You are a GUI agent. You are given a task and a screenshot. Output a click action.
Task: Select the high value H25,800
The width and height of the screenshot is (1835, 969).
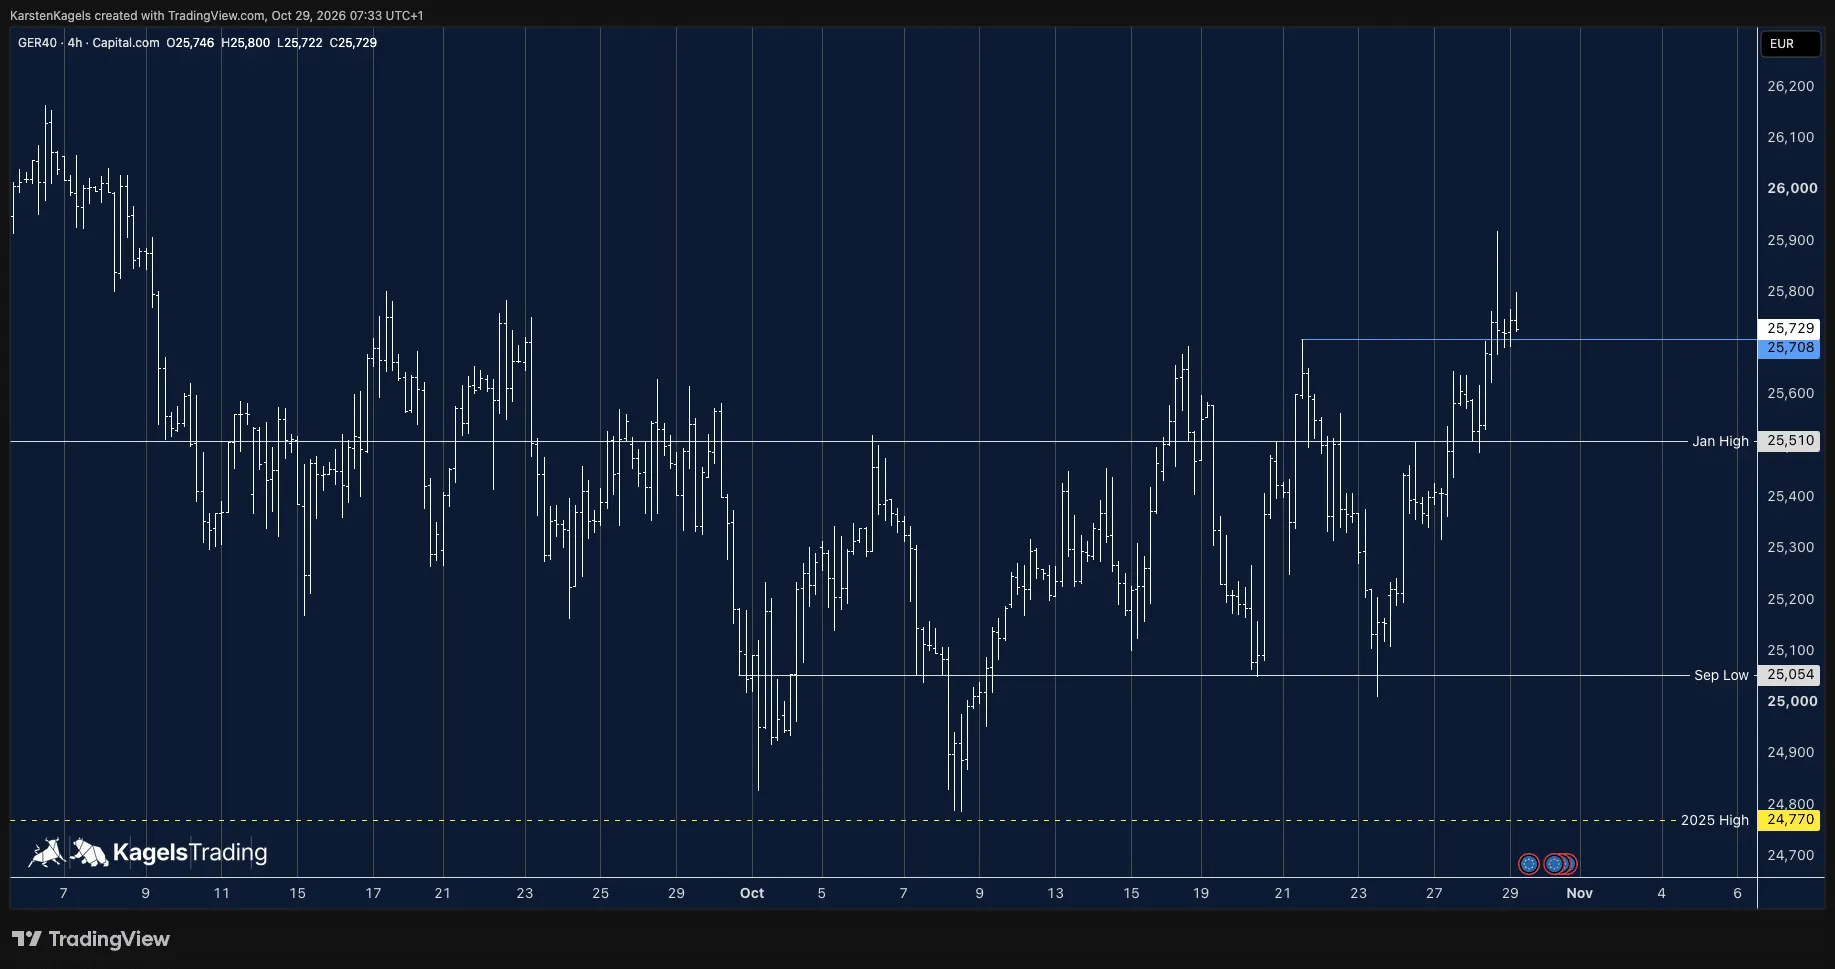tap(245, 43)
